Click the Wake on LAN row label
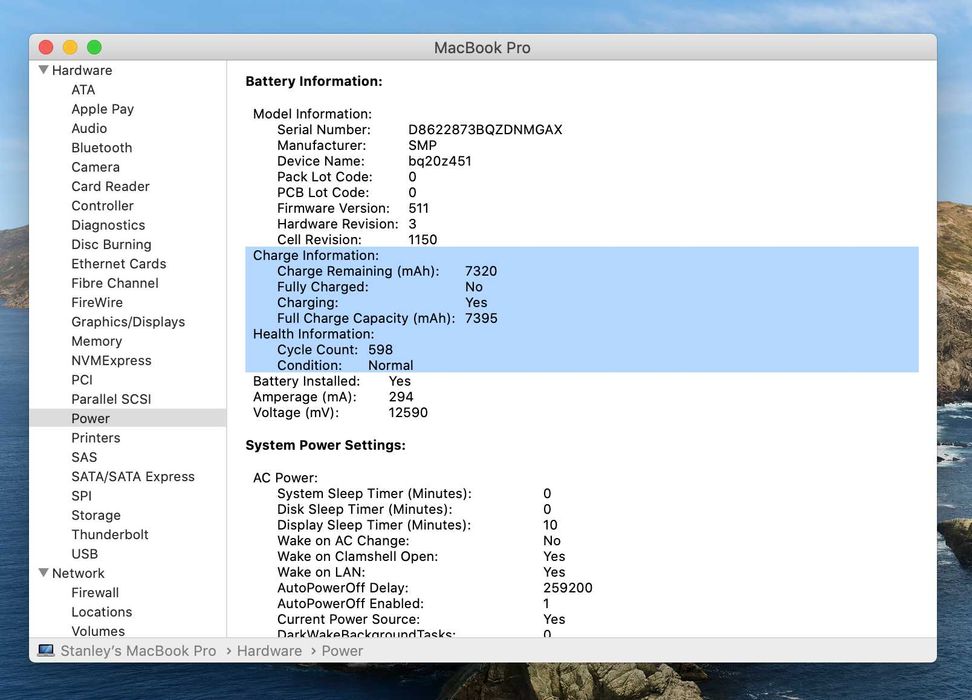Image resolution: width=972 pixels, height=700 pixels. [321, 572]
